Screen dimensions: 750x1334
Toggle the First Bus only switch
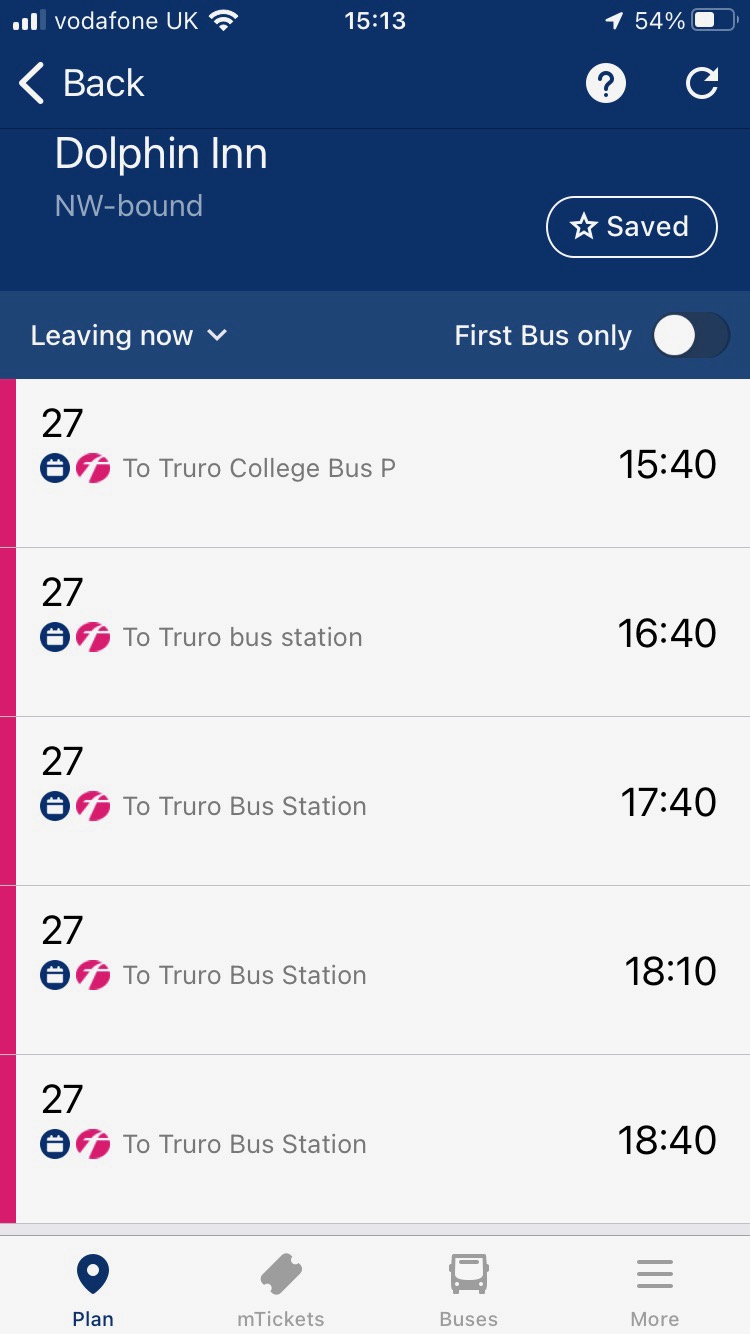click(x=691, y=336)
